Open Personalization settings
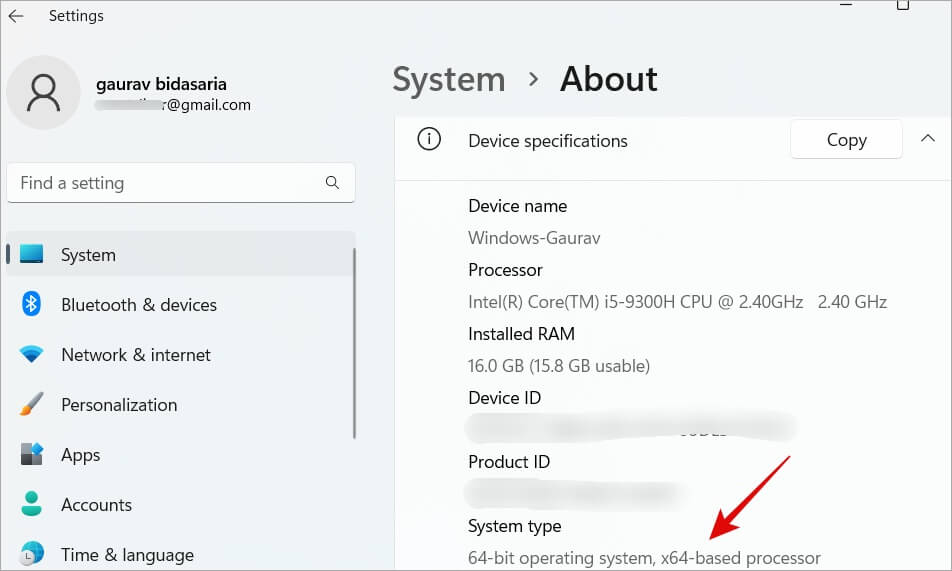The width and height of the screenshot is (952, 571). coord(180,405)
